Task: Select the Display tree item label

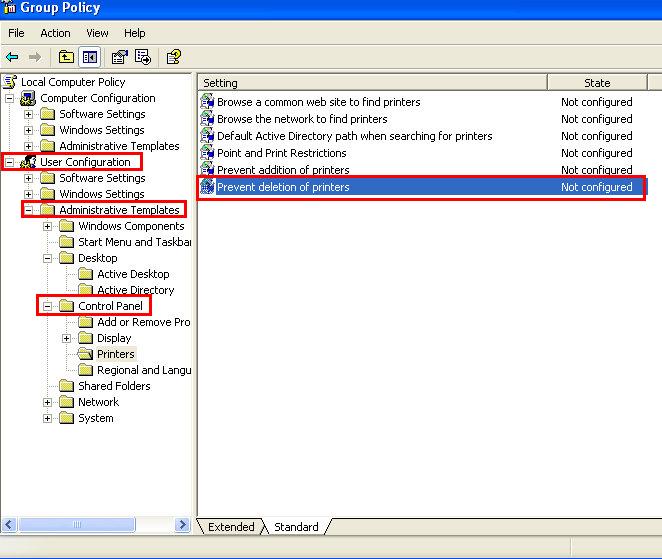Action: 114,338
